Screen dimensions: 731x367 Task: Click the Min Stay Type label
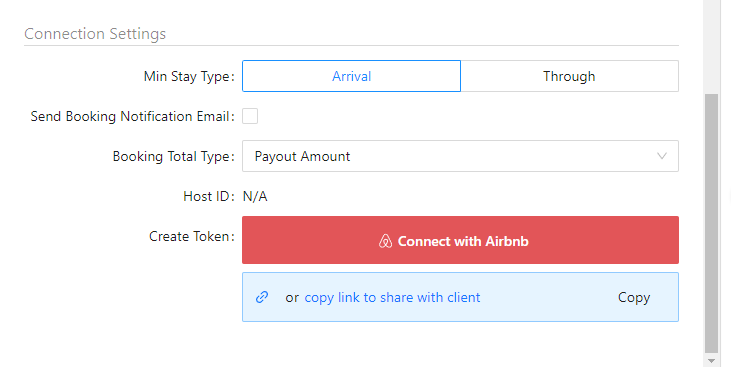(189, 76)
